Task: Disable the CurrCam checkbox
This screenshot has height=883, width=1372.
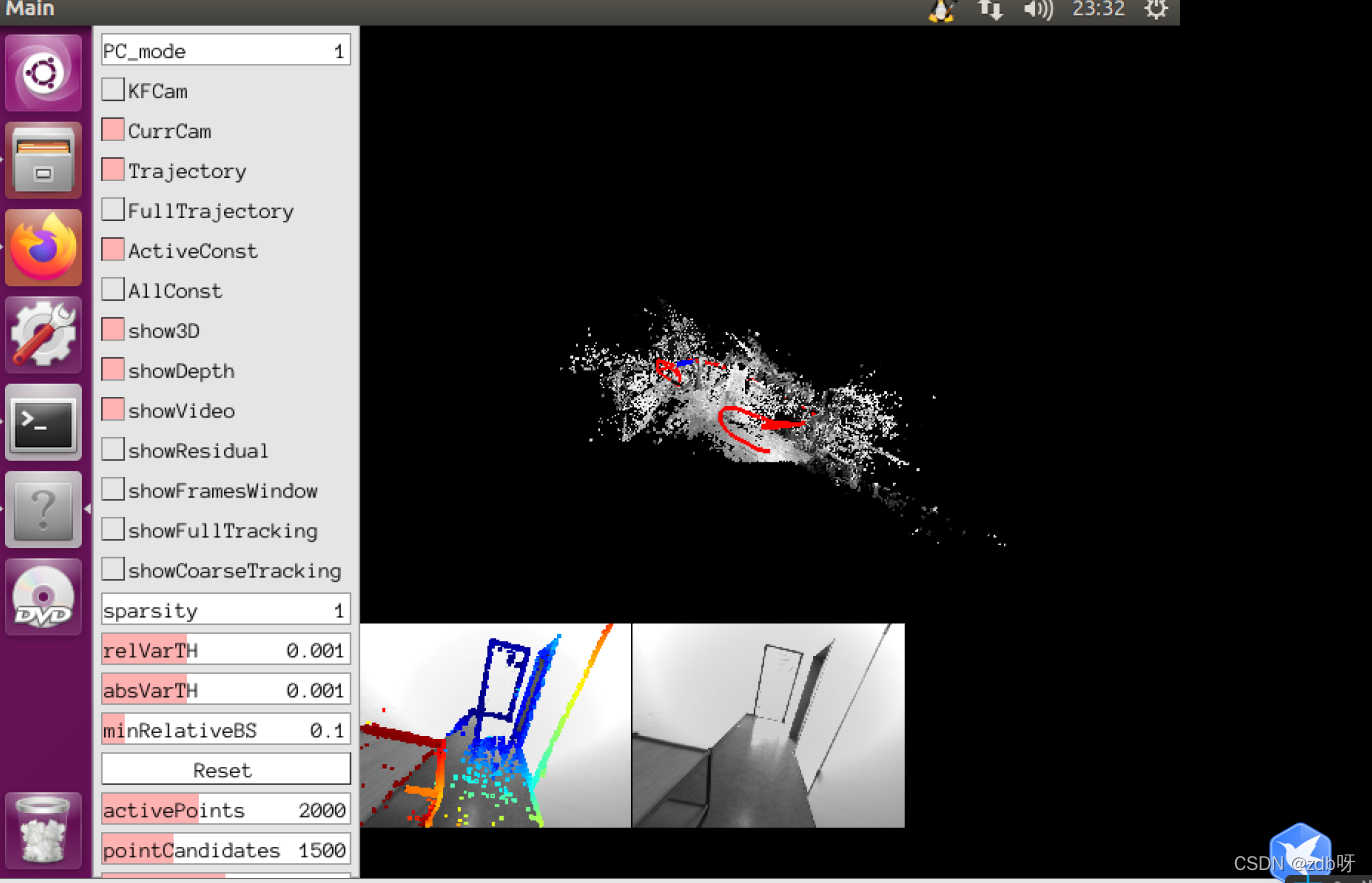Action: 113,130
